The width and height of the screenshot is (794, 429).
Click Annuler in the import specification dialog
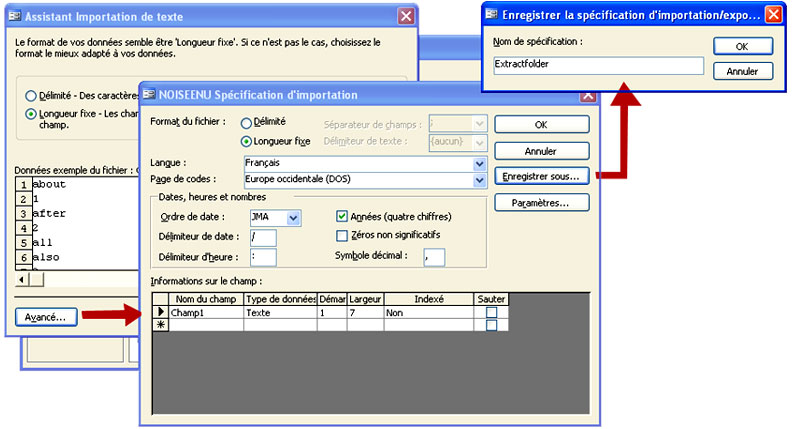click(x=541, y=151)
